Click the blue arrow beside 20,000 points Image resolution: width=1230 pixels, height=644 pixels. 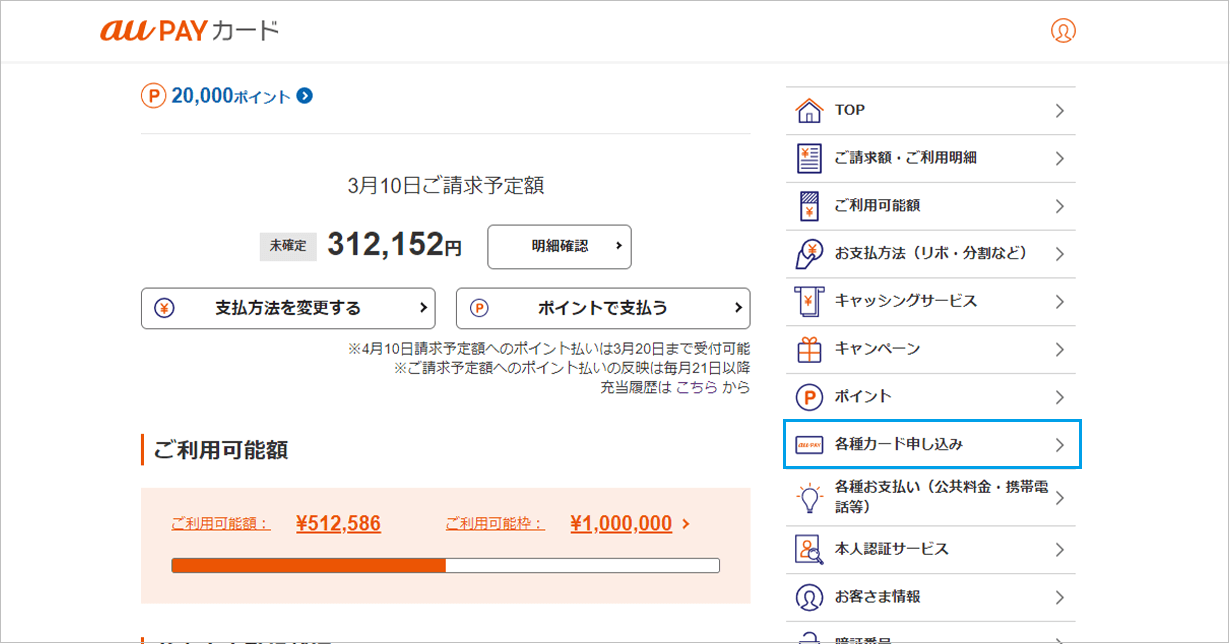[305, 96]
